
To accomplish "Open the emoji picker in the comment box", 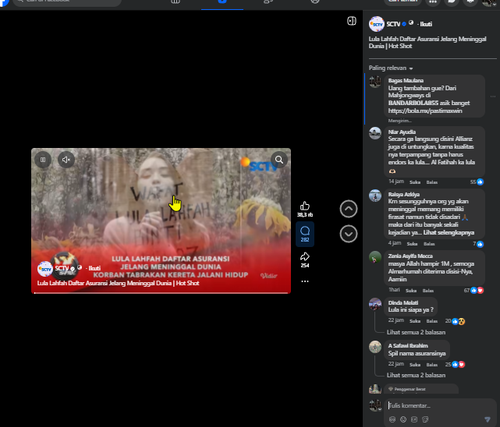I will (403, 419).
